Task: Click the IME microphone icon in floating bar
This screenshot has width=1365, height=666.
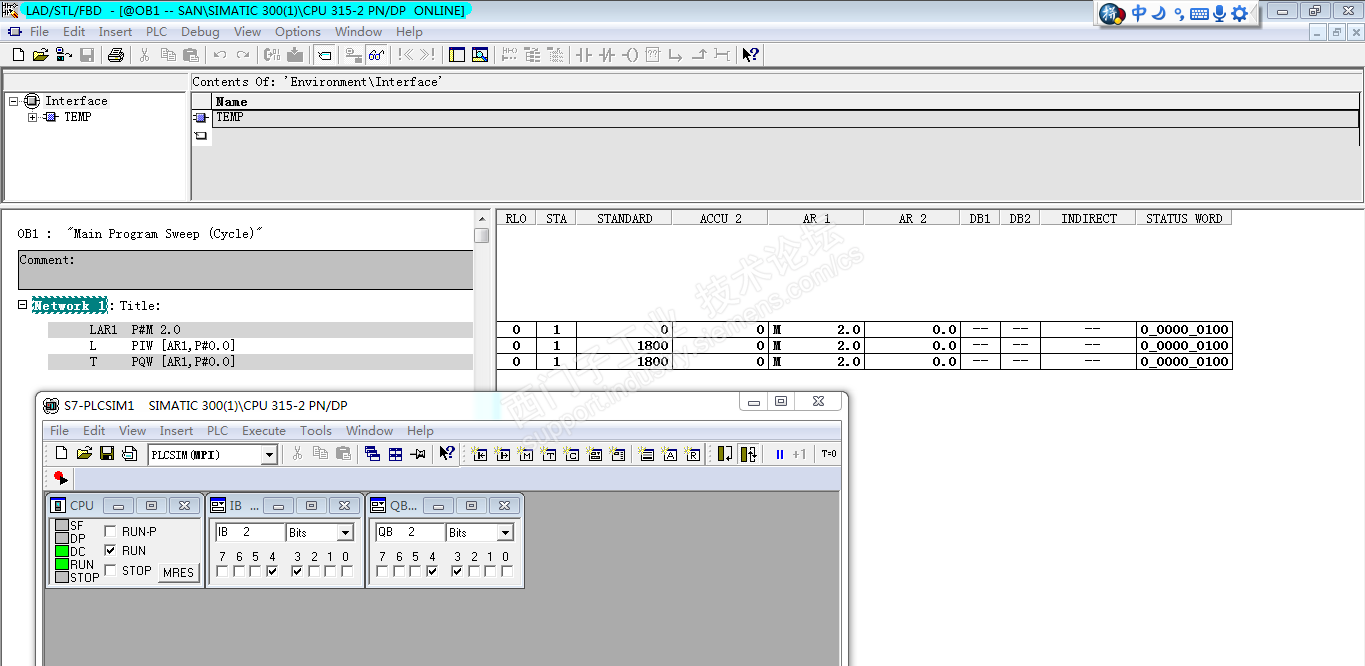Action: click(1219, 14)
